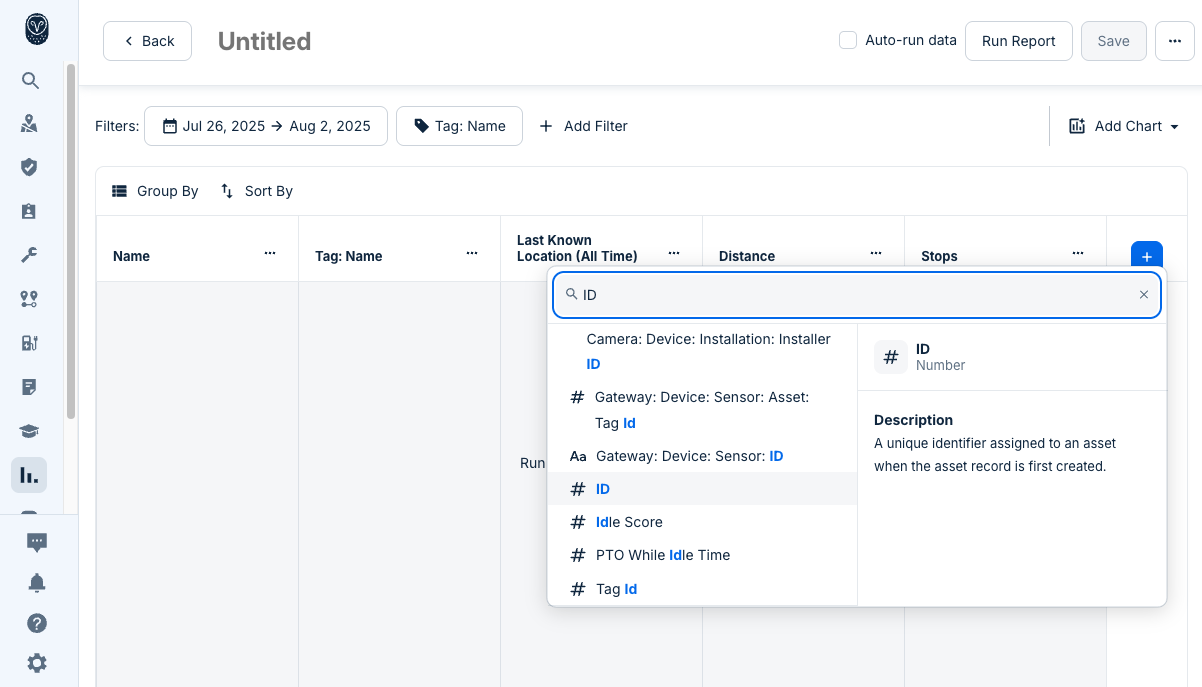The width and height of the screenshot is (1202, 687).
Task: Open the safety shield icon in sidebar
Action: coord(30,167)
